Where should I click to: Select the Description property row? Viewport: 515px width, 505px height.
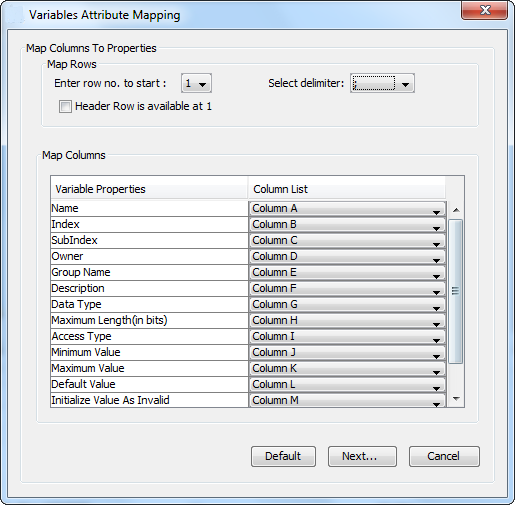(149, 289)
